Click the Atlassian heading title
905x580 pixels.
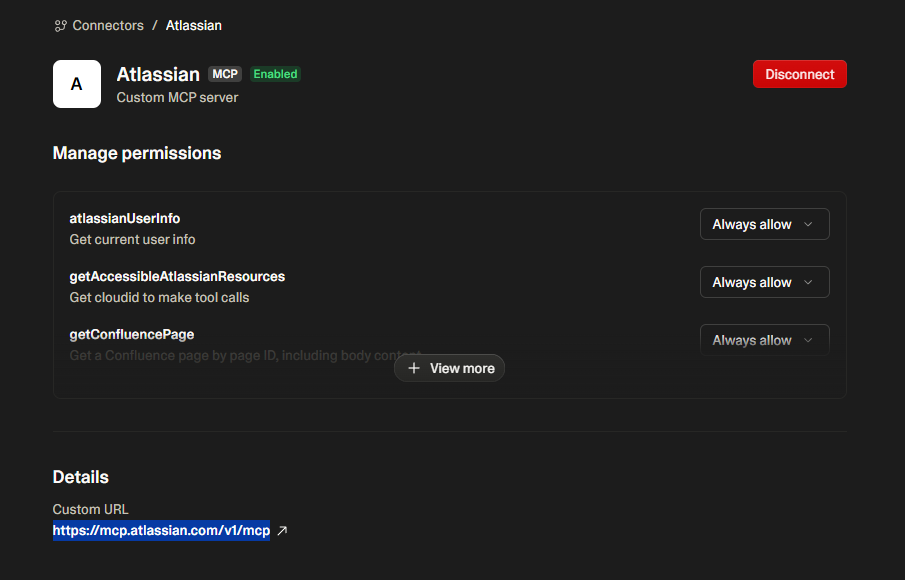pos(158,74)
